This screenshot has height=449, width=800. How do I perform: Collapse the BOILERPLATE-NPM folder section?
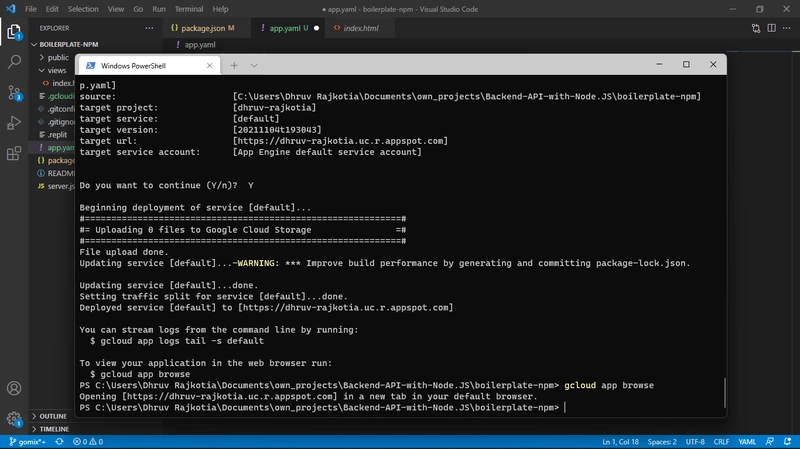[x=69, y=44]
